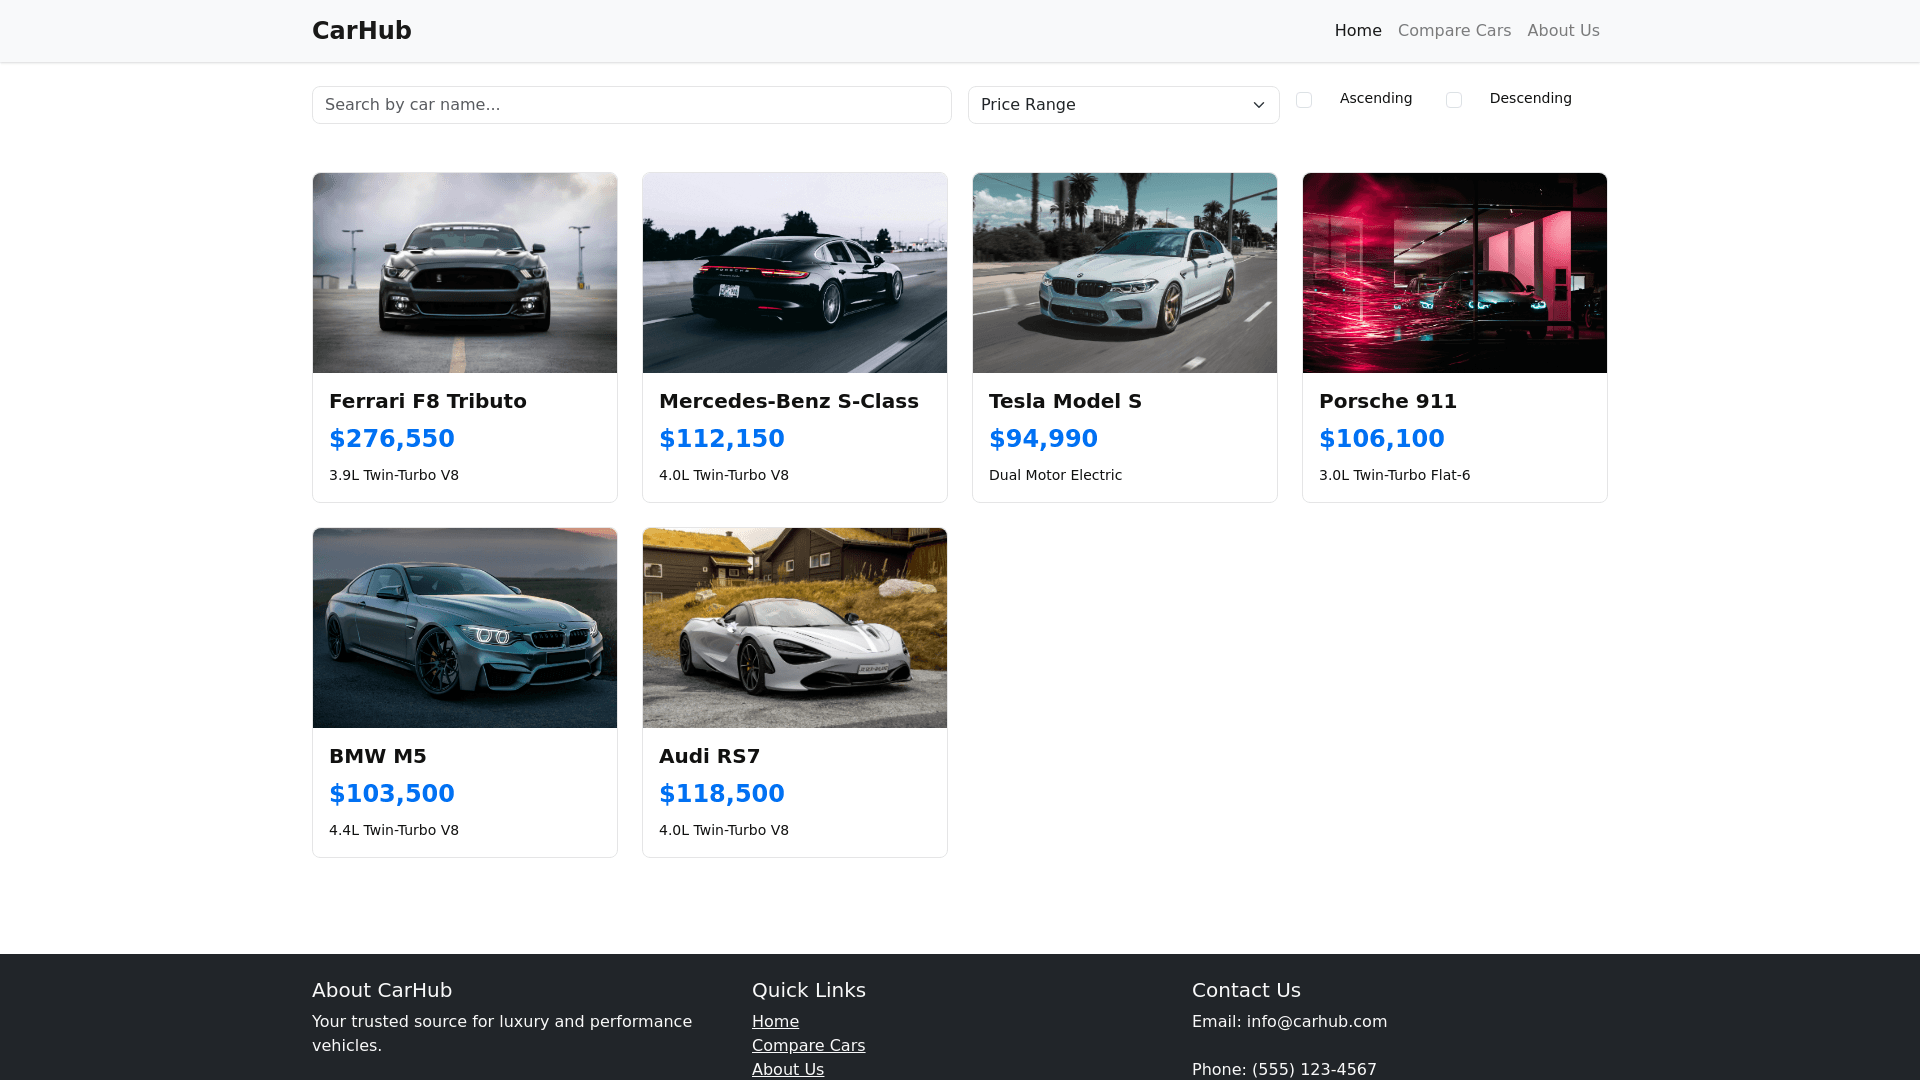Click the CarHub brand logo
The width and height of the screenshot is (1920, 1080).
click(x=361, y=31)
